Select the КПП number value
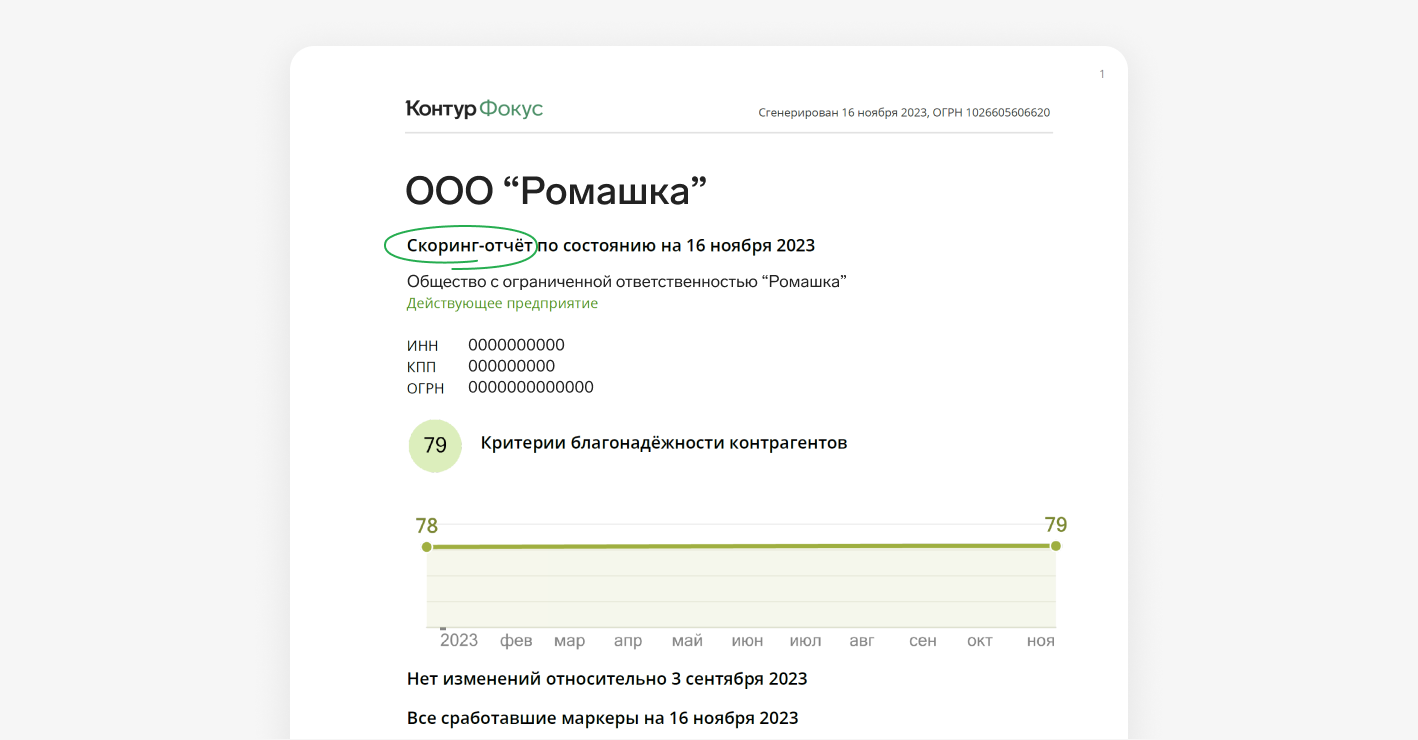Screen dimensions: 1418x740 [x=511, y=366]
